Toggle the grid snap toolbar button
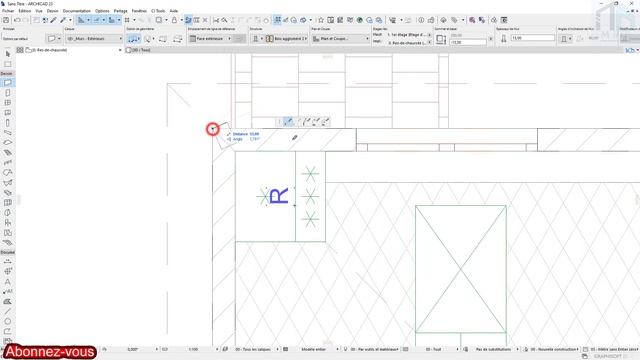 (127, 20)
